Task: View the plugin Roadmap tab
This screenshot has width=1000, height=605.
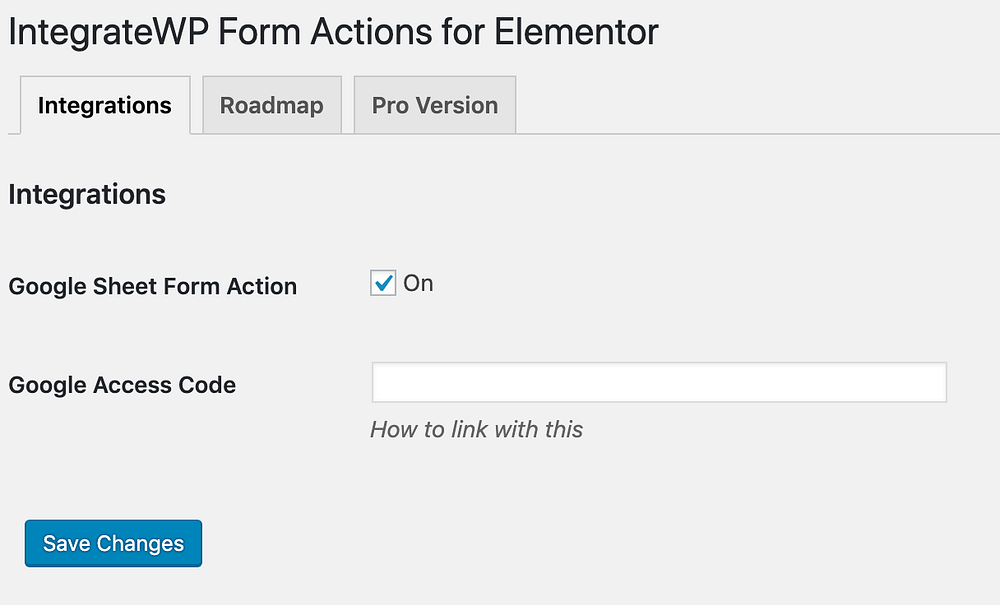Action: point(271,105)
